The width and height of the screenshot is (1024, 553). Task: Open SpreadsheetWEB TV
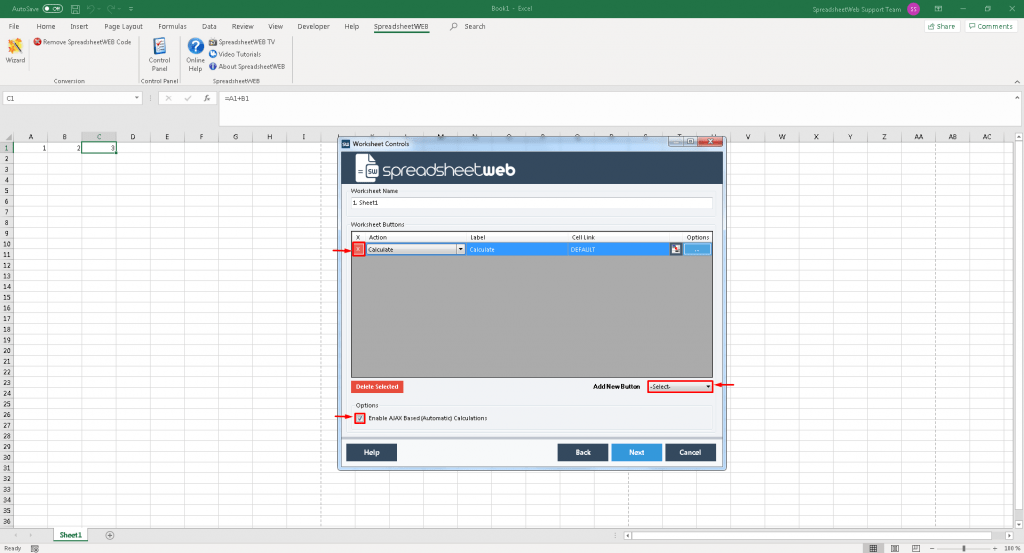tap(242, 42)
